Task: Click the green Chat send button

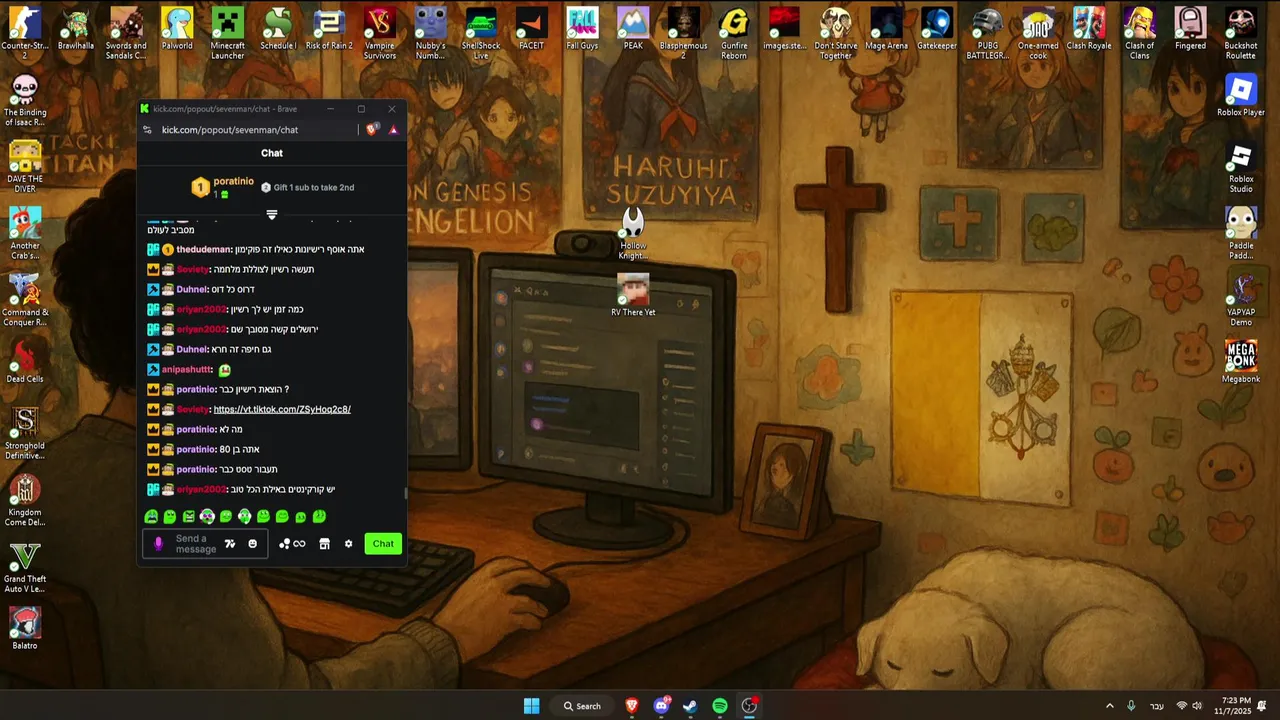Action: (383, 544)
